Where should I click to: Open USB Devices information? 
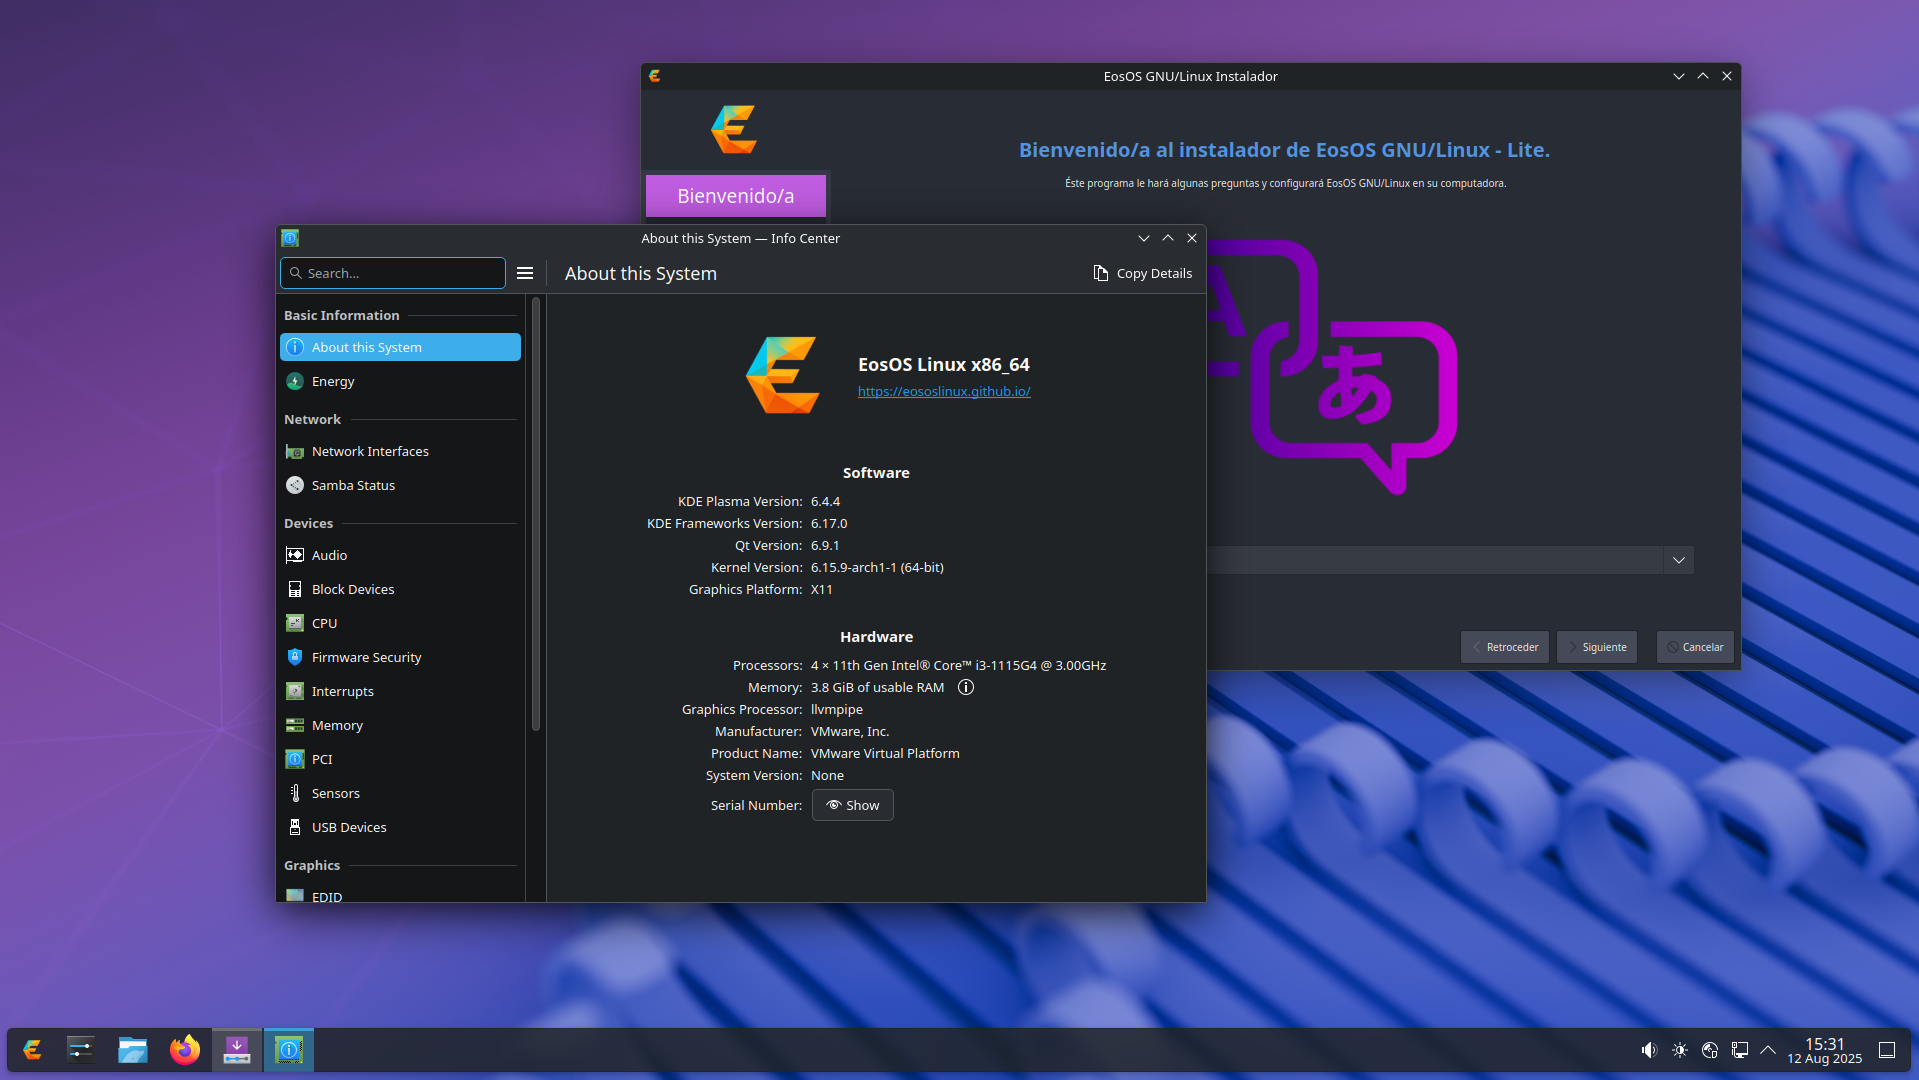[x=348, y=827]
